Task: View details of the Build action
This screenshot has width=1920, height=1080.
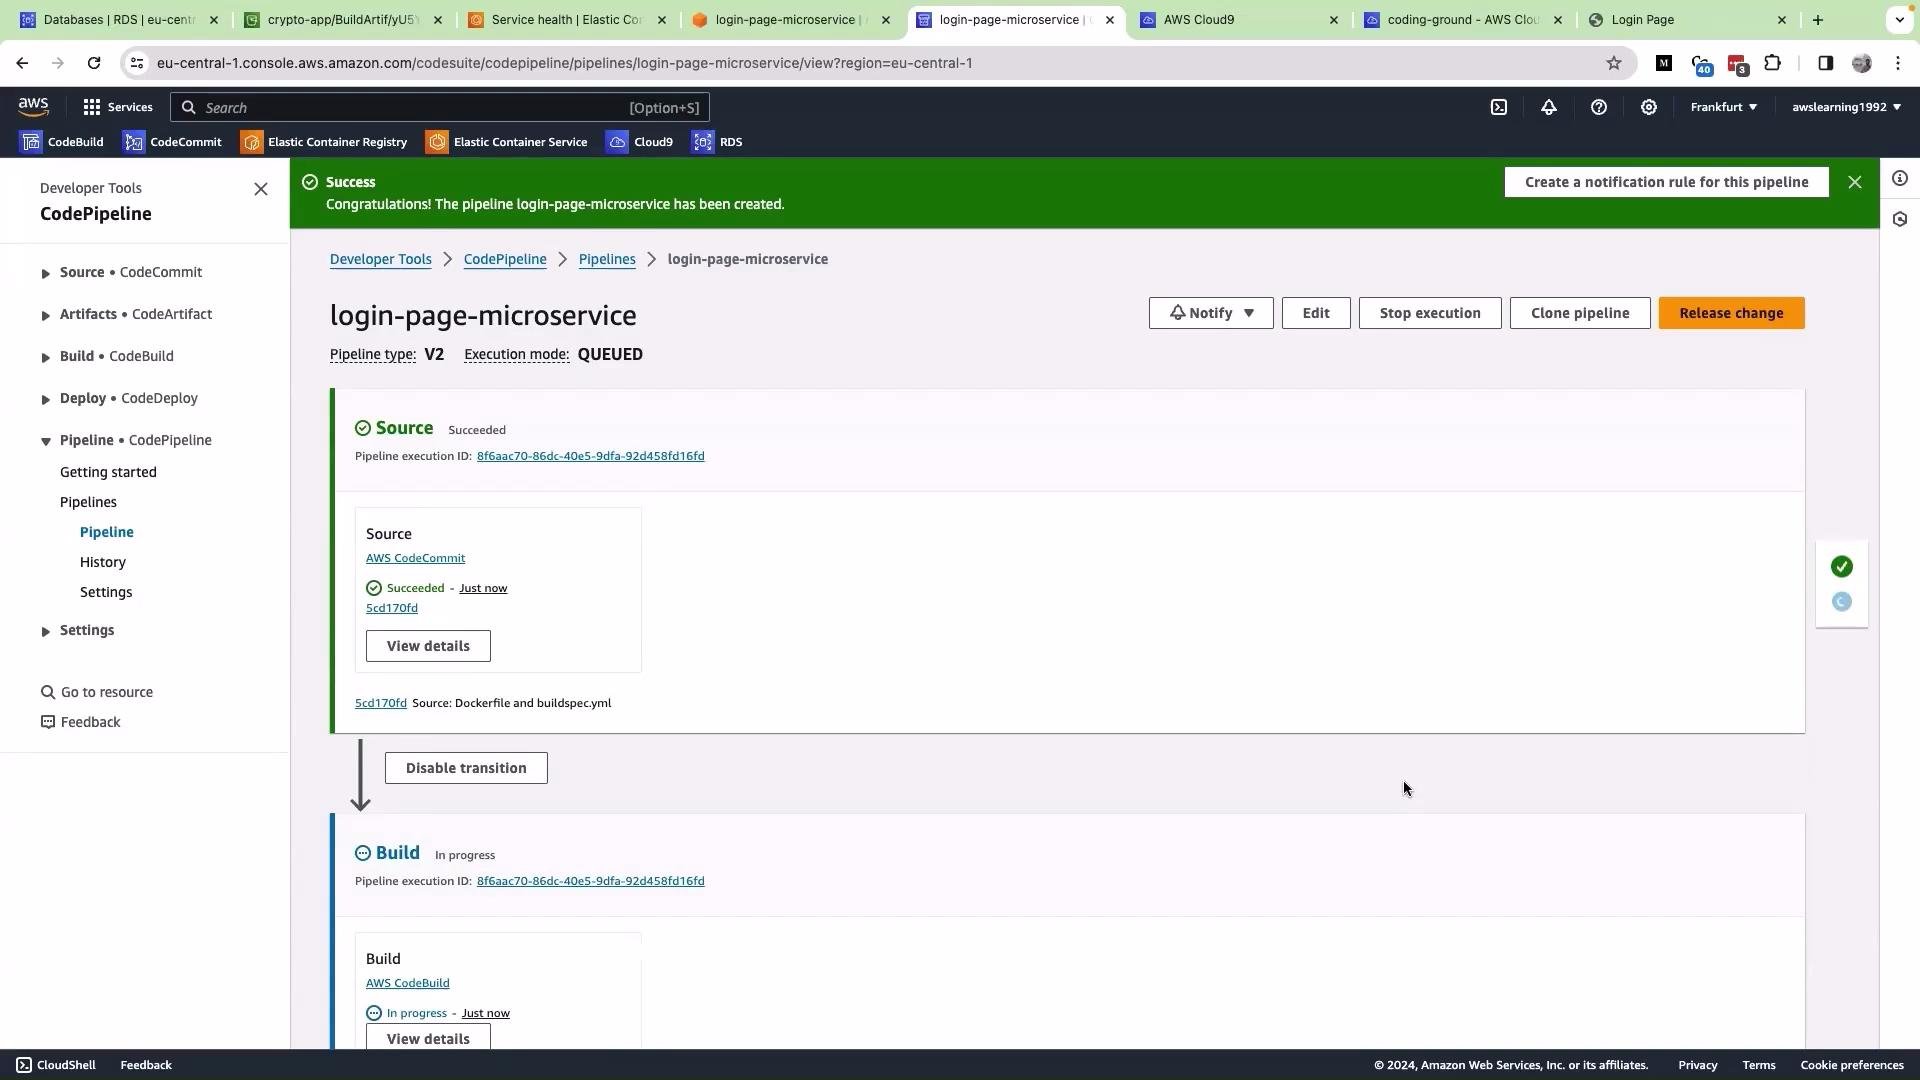Action: click(428, 1037)
